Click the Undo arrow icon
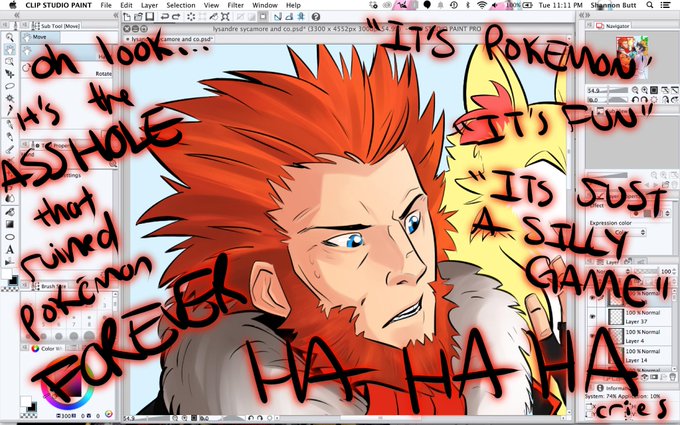Screen dimensions: 680x425 164,17
